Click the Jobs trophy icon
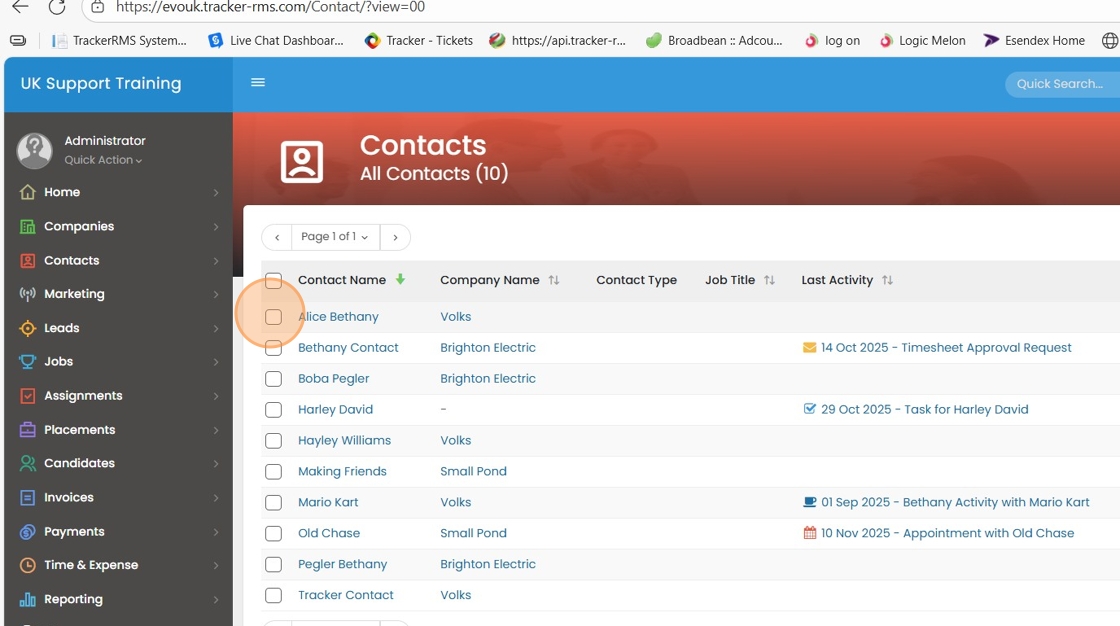The image size is (1120, 626). click(x=27, y=362)
